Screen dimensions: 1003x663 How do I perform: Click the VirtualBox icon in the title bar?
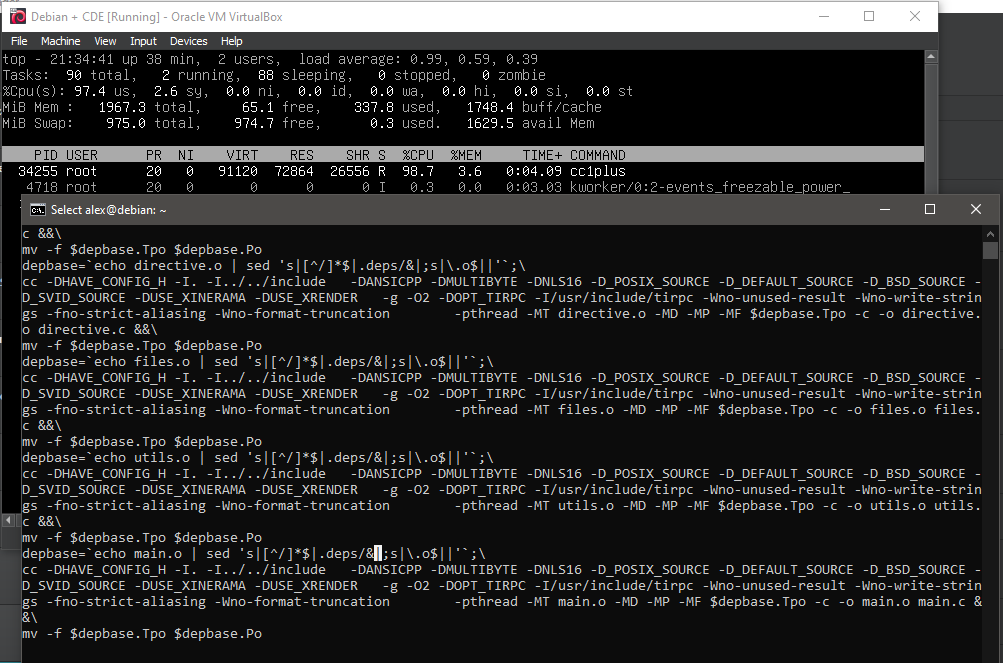coord(17,17)
